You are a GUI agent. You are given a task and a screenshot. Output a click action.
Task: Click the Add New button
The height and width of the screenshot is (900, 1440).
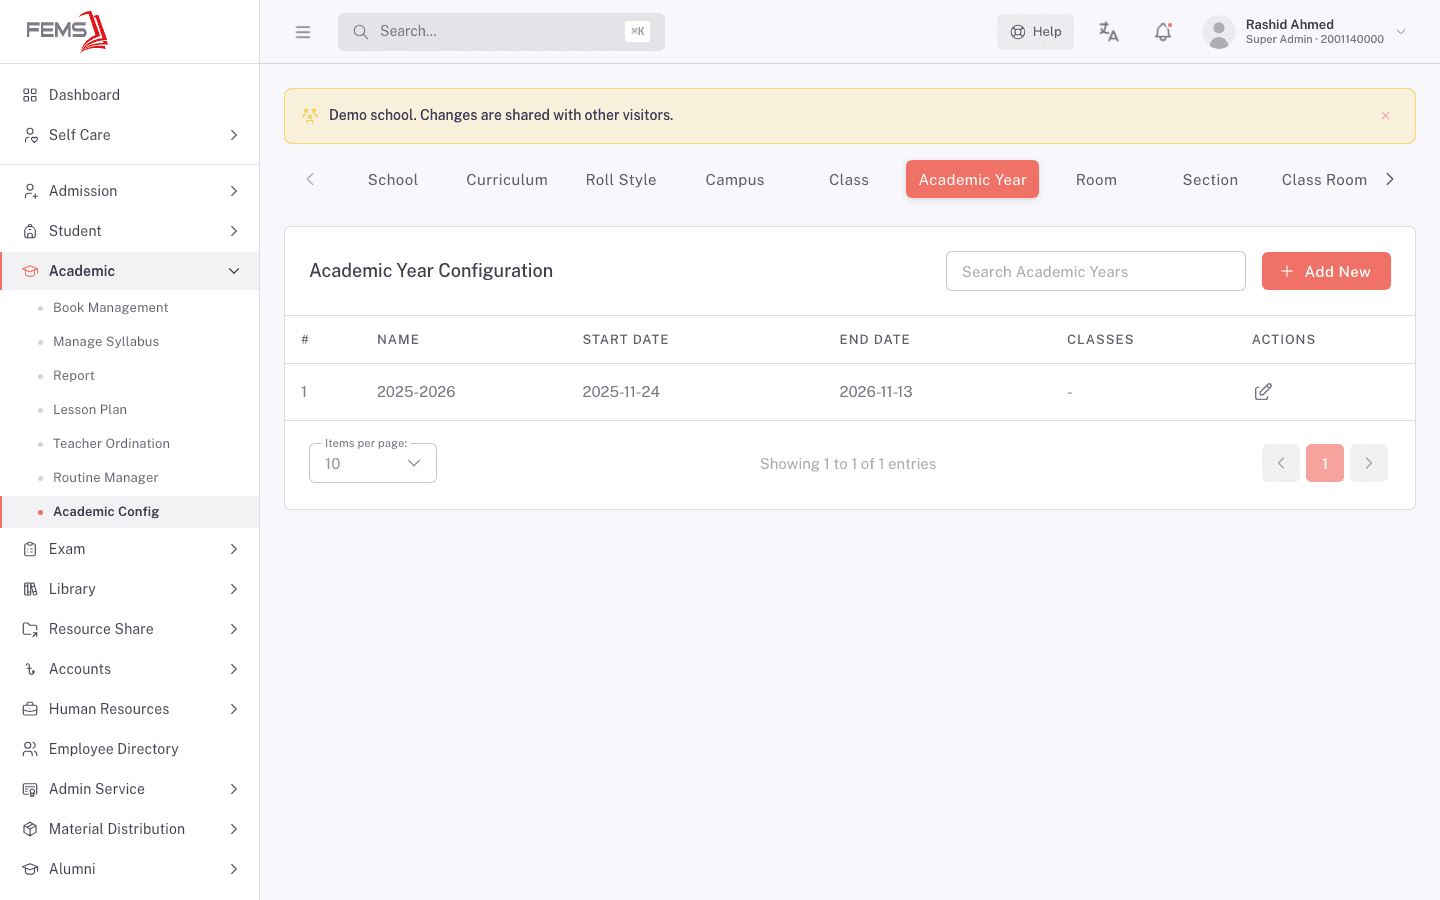click(x=1326, y=271)
